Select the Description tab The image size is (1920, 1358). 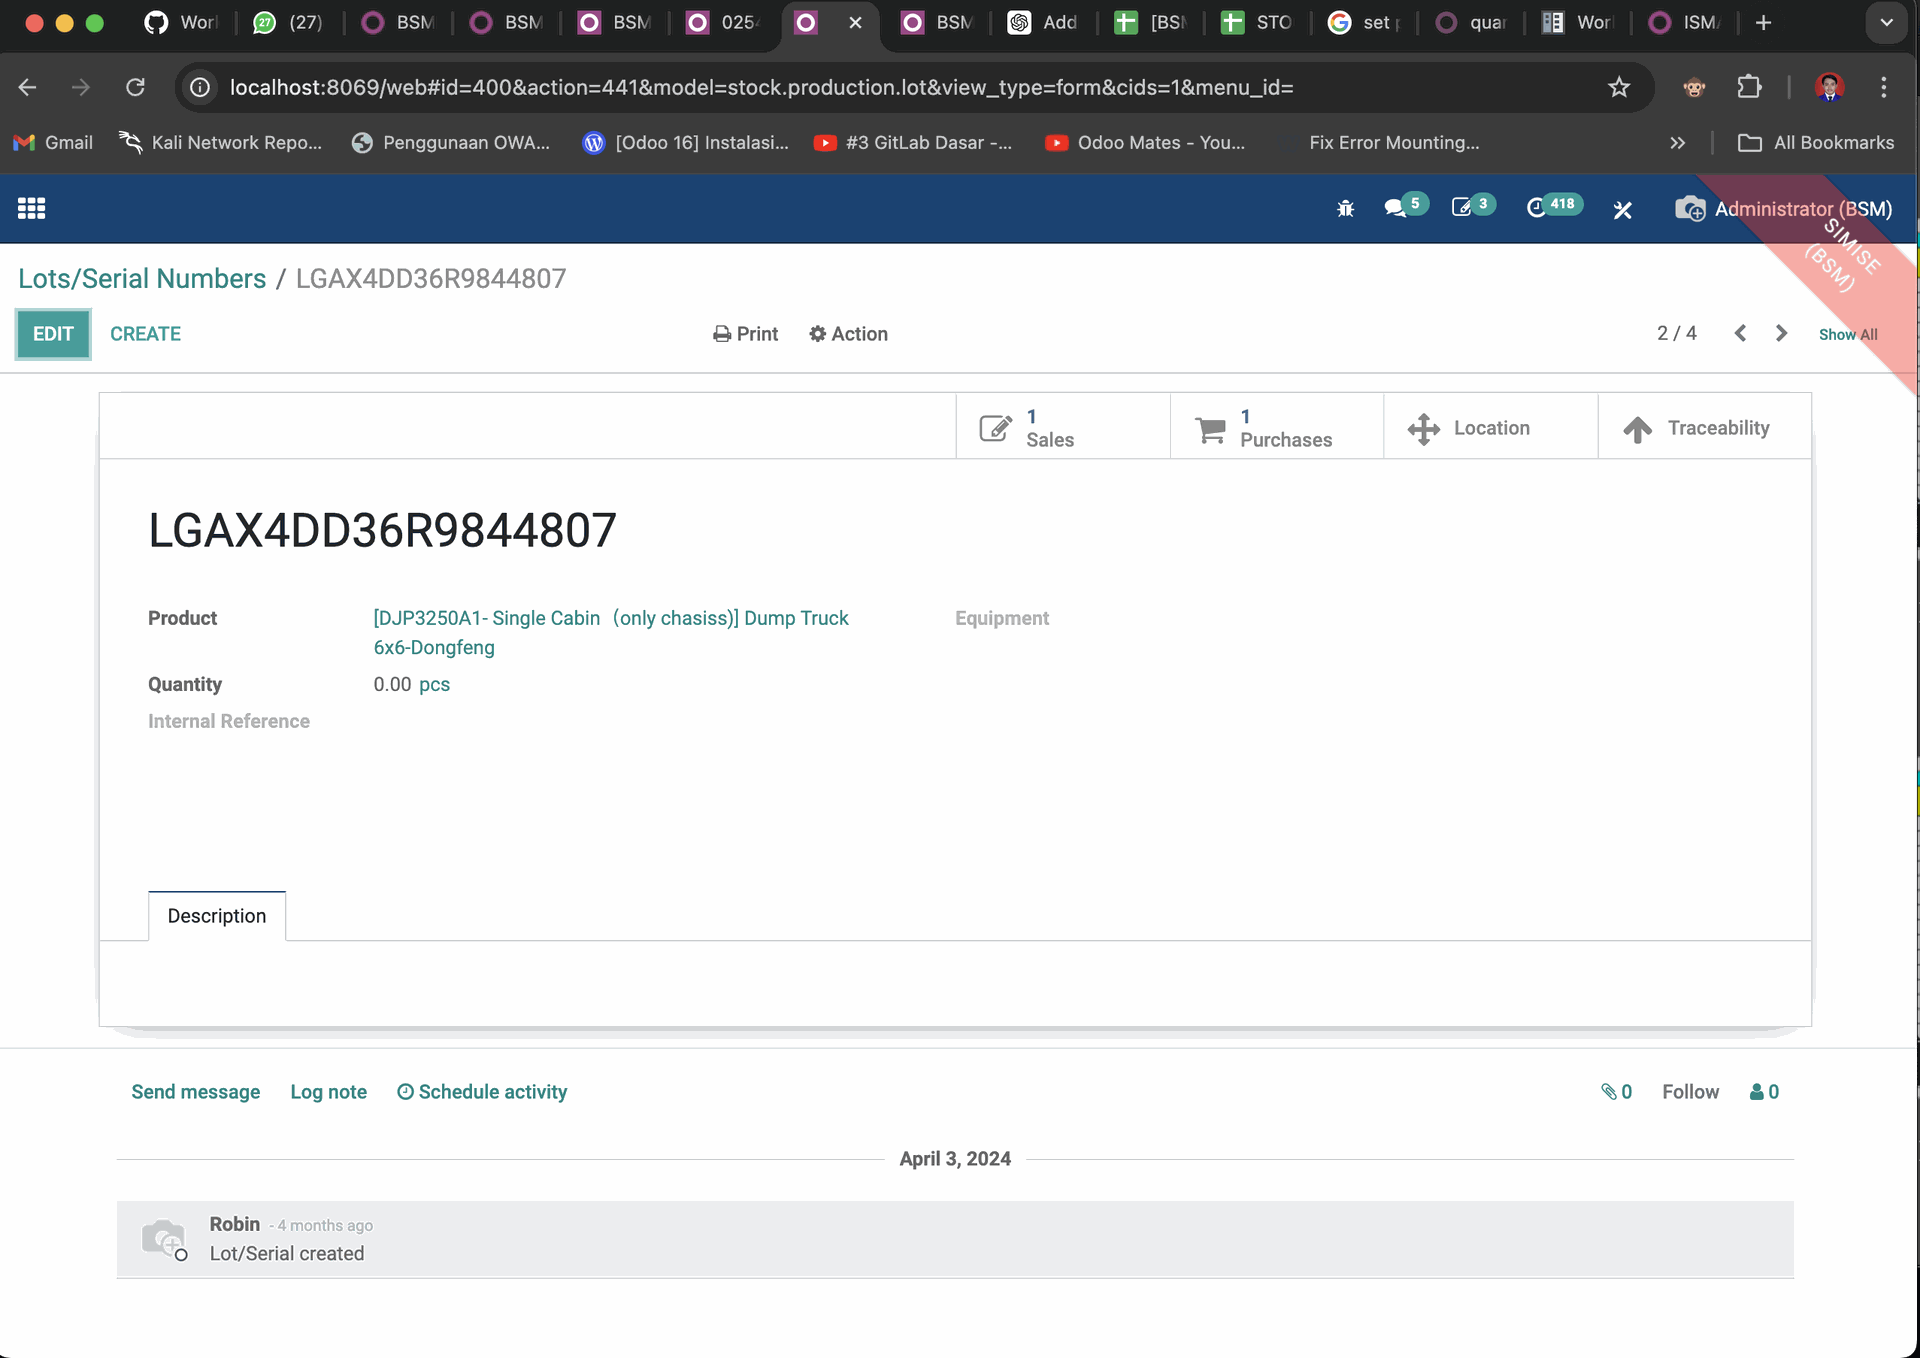[x=217, y=916]
